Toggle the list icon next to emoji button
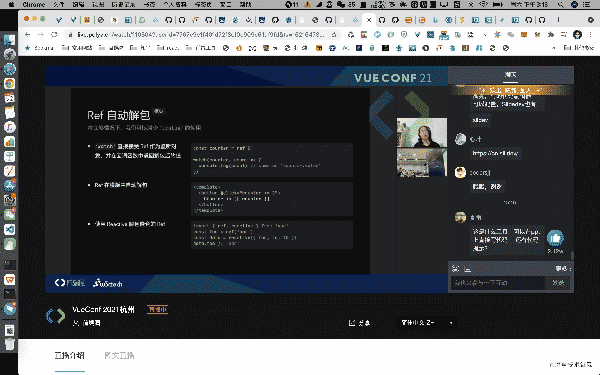This screenshot has width=600, height=375. pyautogui.click(x=467, y=269)
